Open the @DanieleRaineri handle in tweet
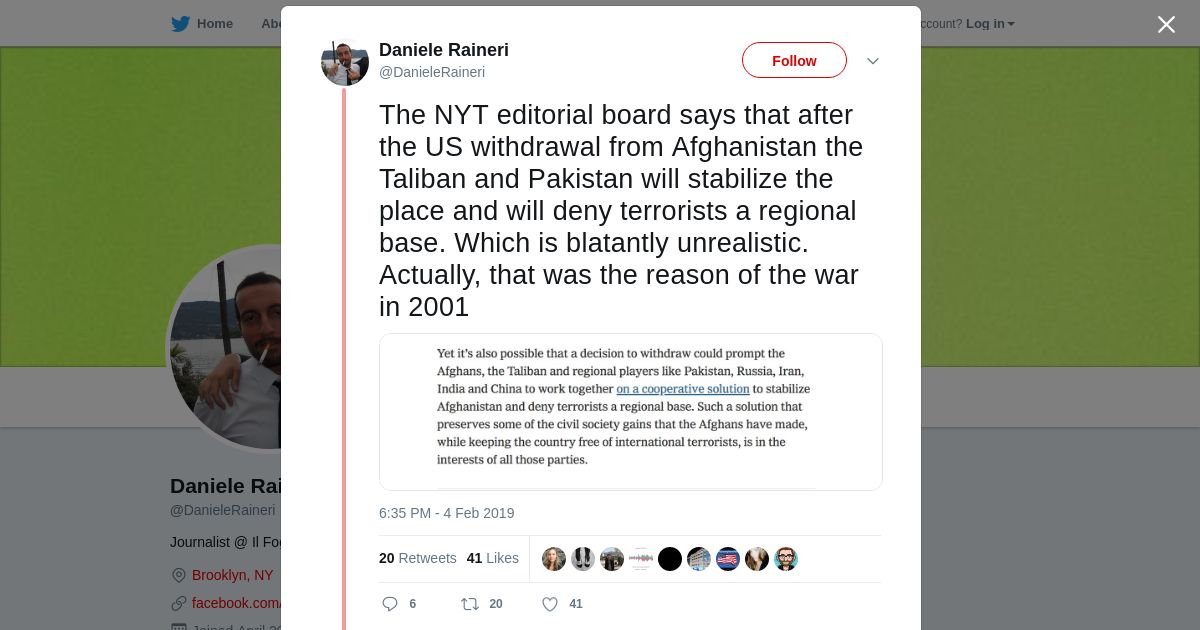 click(x=432, y=72)
